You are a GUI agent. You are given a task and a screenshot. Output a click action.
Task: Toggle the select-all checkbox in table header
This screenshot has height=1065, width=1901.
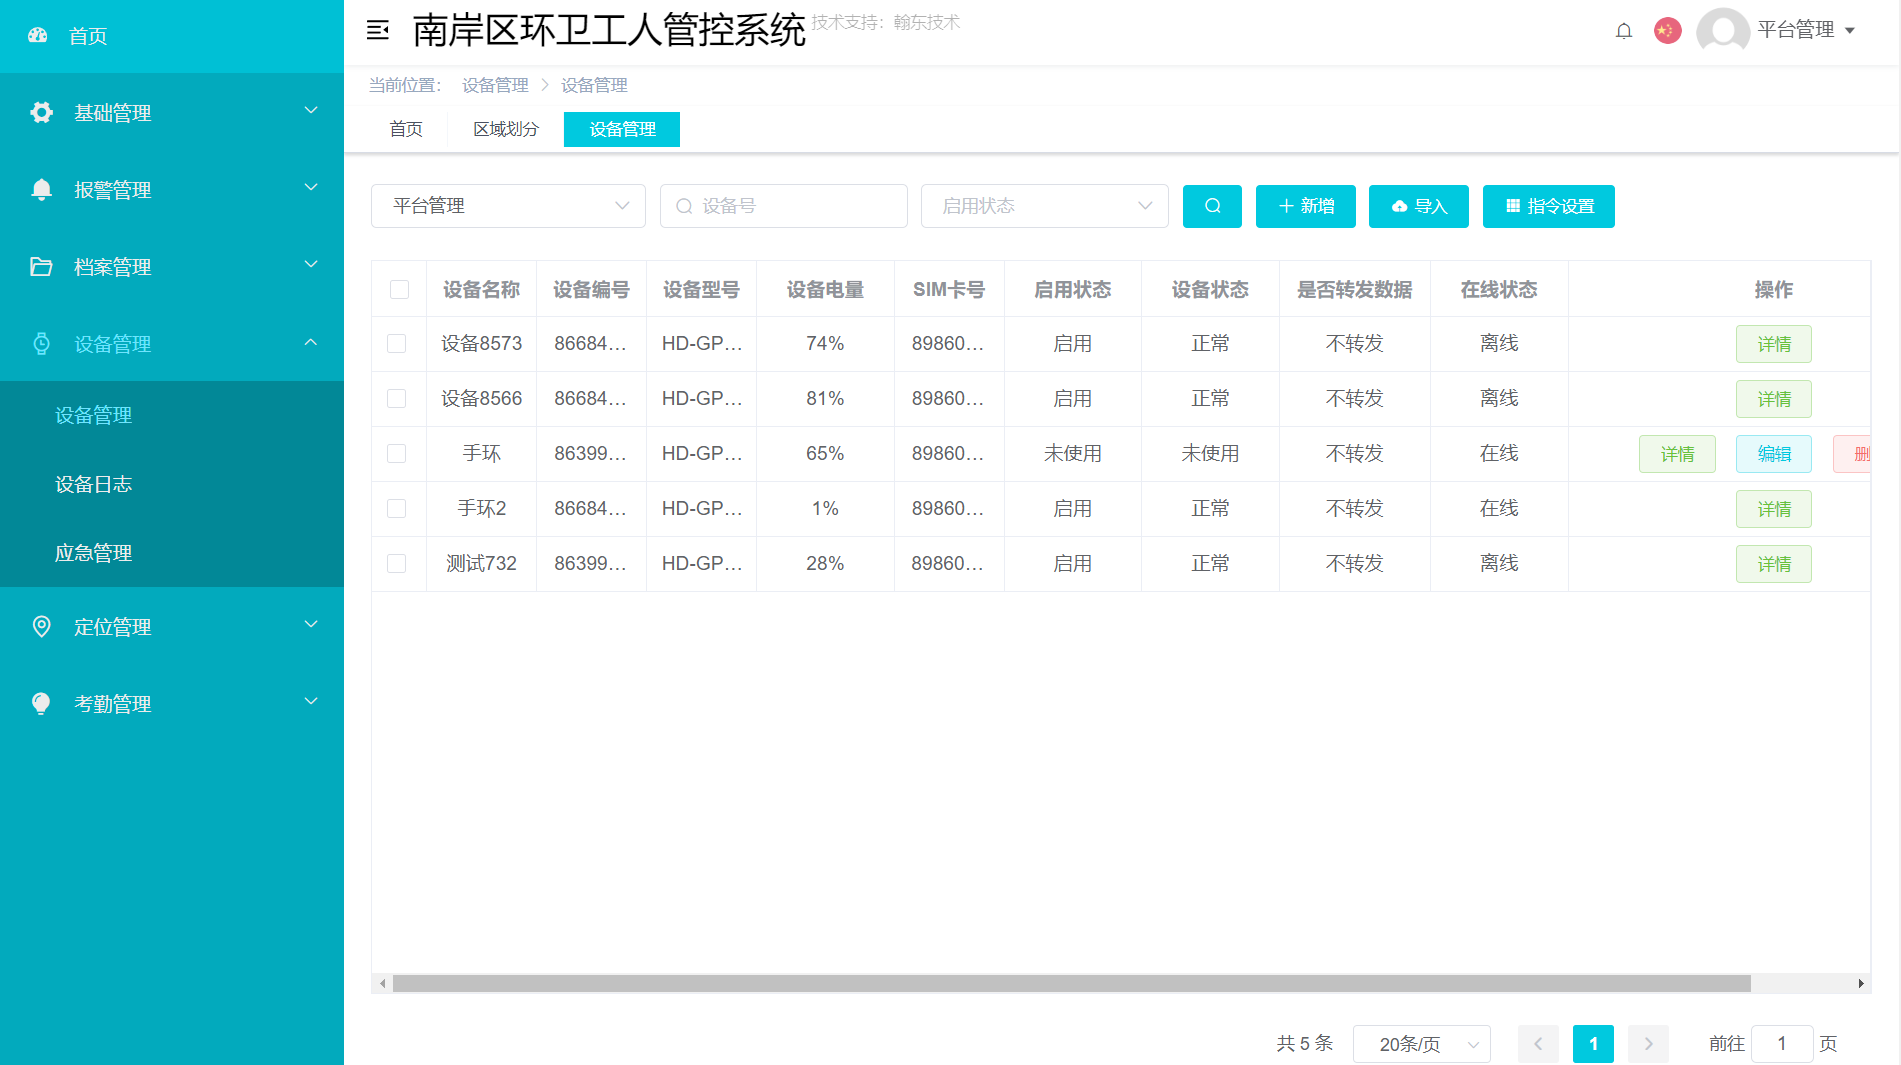point(399,290)
